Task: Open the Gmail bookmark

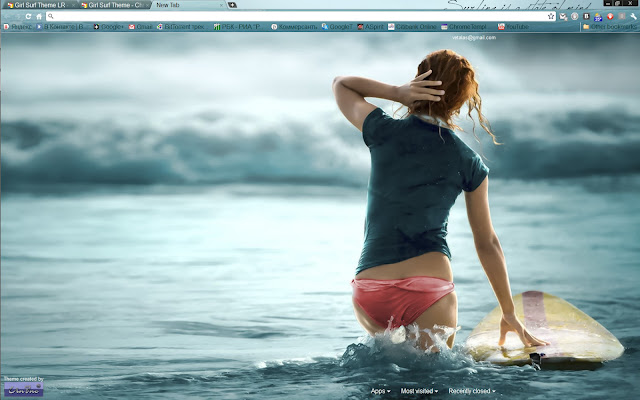Action: 141,27
